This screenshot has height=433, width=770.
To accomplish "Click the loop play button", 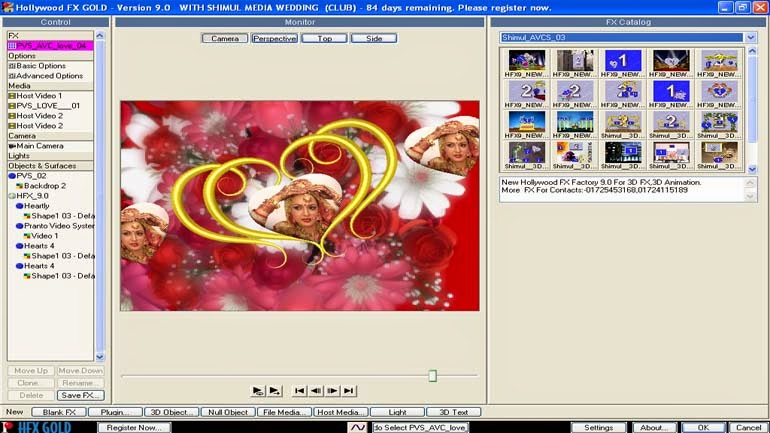I will (258, 391).
